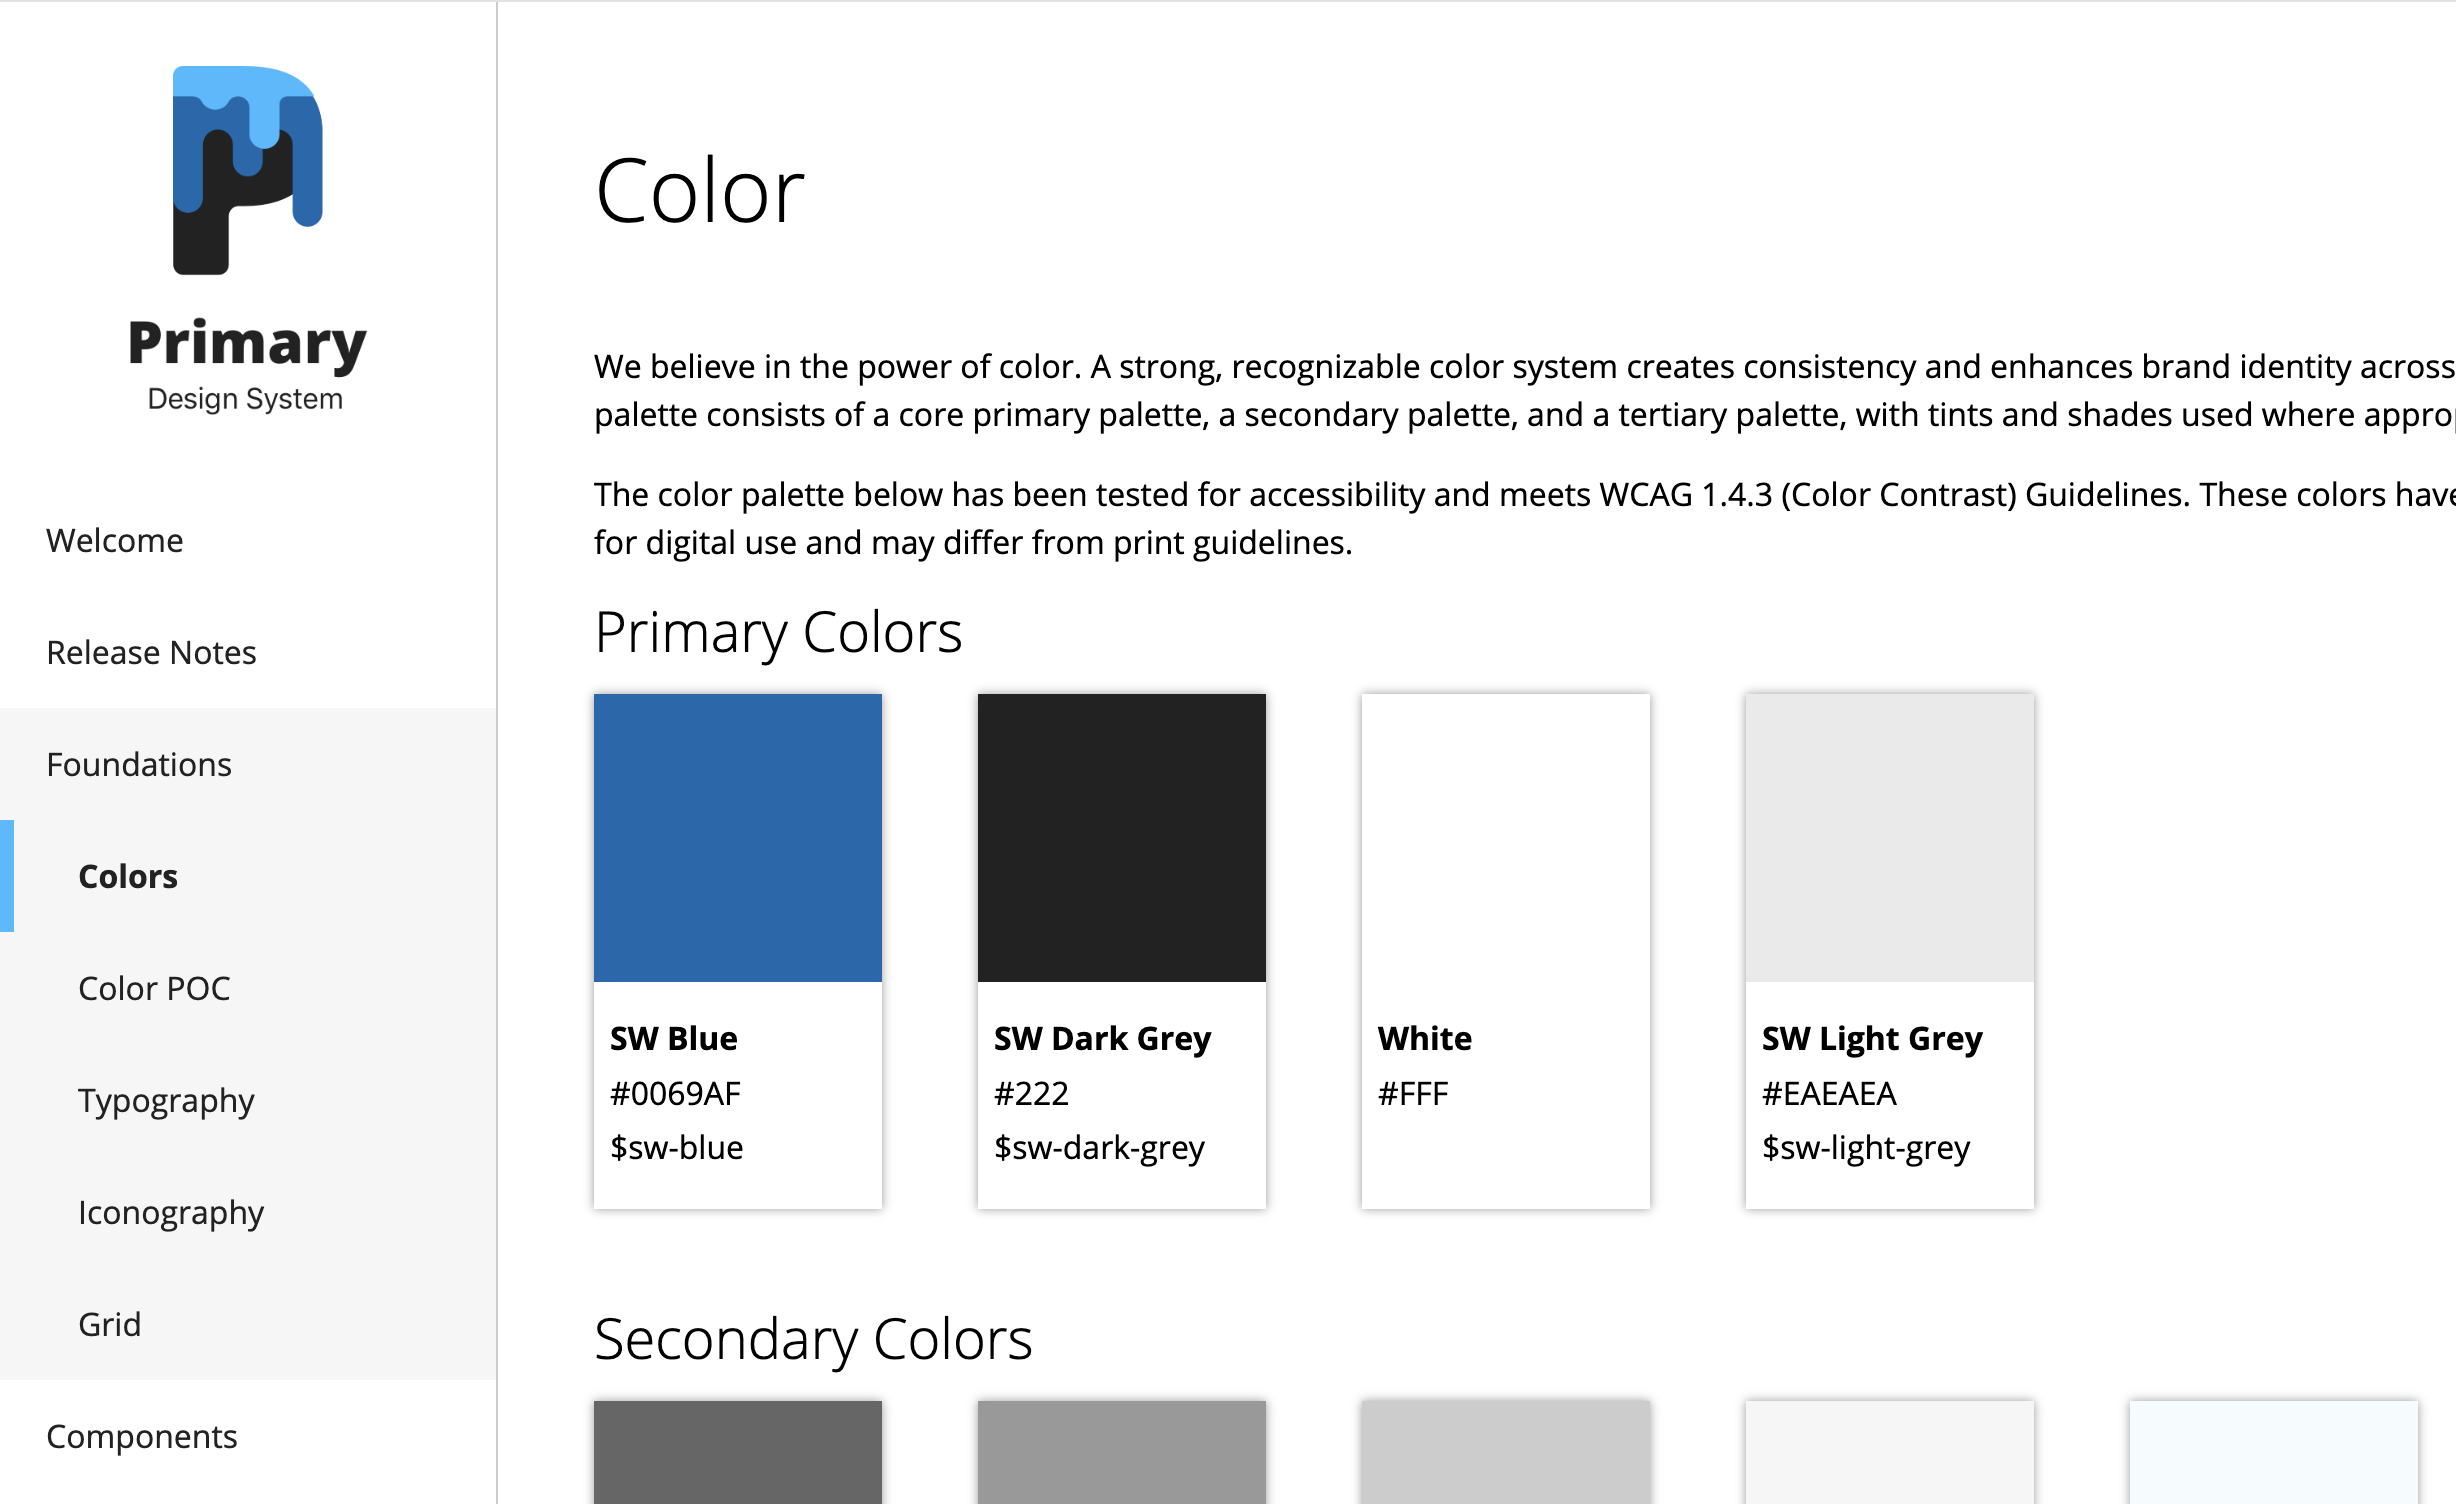Click the medium grey secondary swatch
This screenshot has width=2456, height=1504.
[x=1122, y=1452]
